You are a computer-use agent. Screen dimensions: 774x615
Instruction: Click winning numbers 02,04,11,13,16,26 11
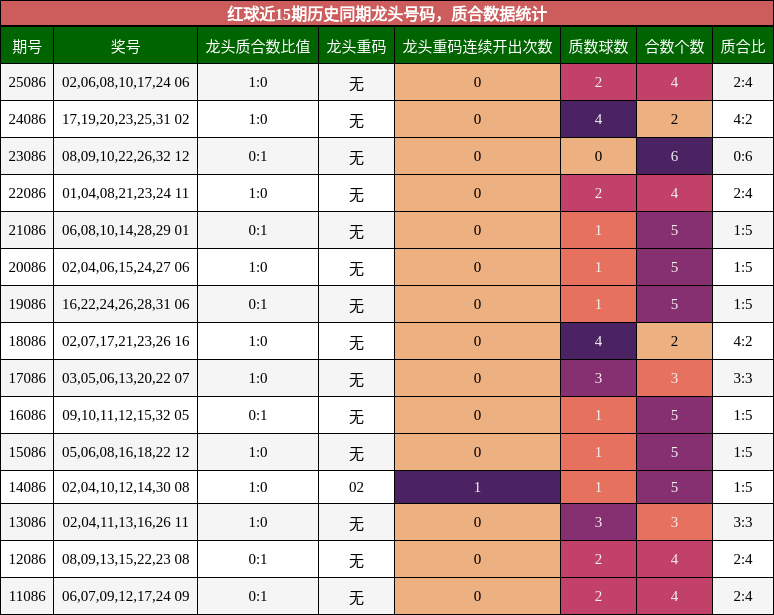click(125, 522)
